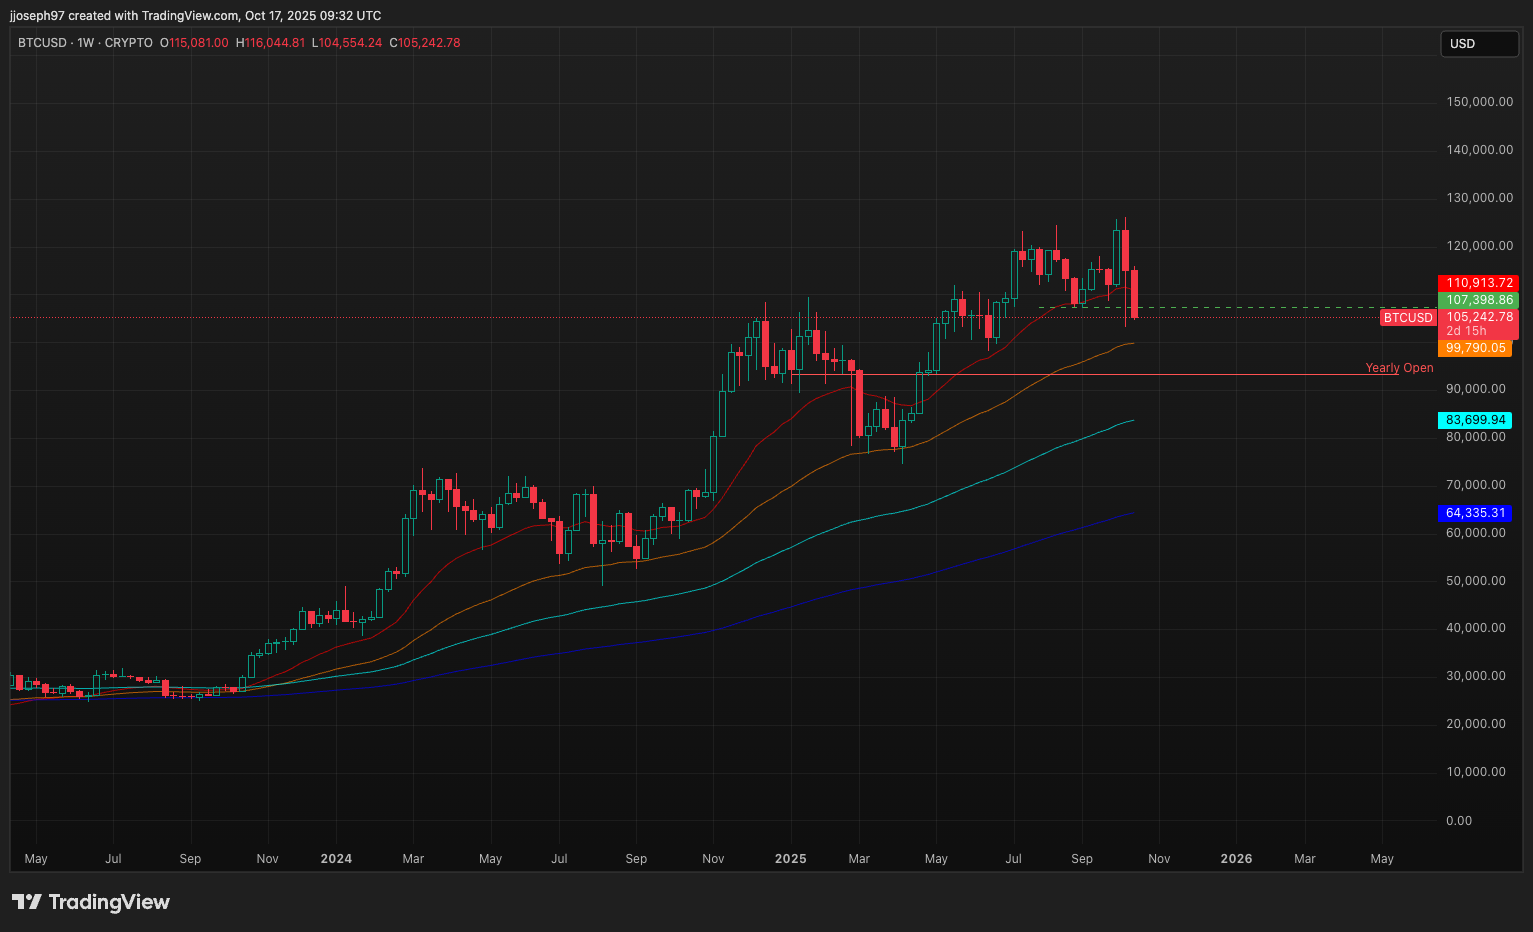Click the TradingView wordmark text

(109, 902)
